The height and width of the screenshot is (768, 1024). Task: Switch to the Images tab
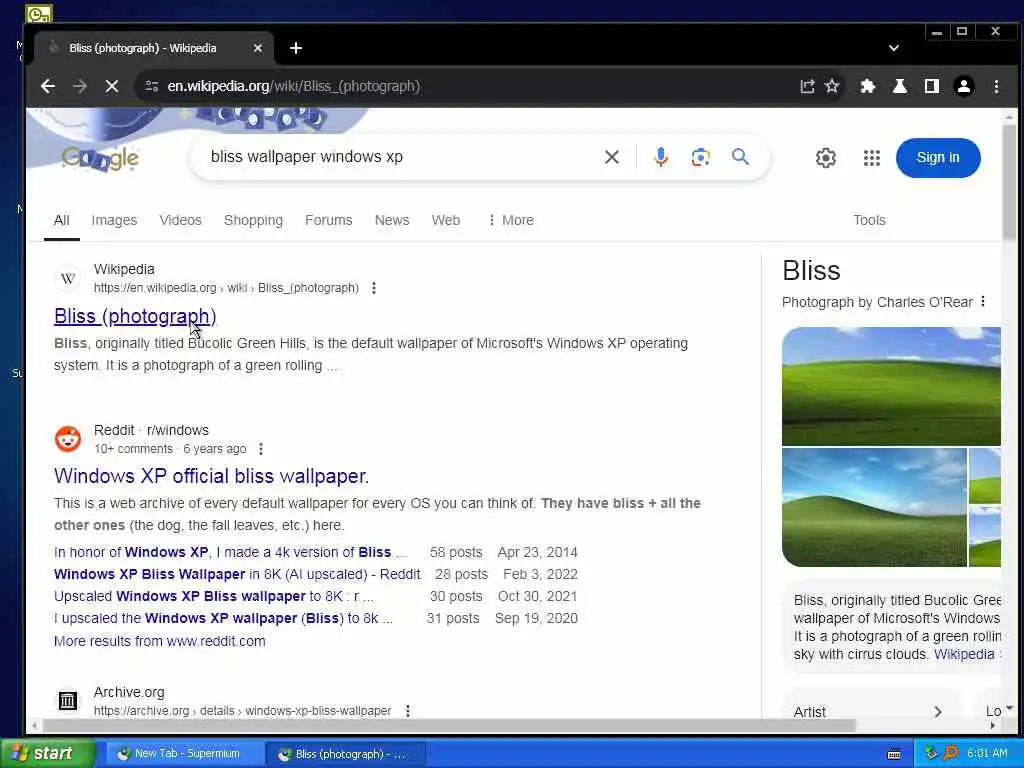click(x=114, y=220)
